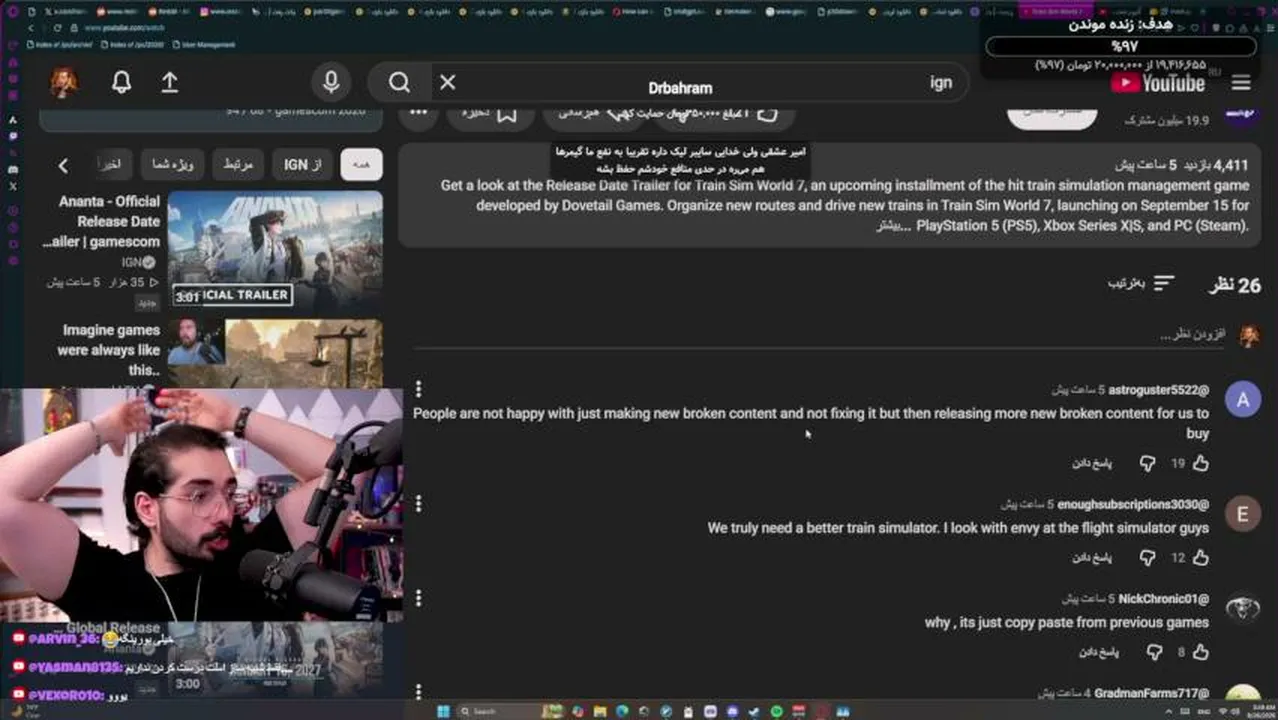The image size is (1278, 720).
Task: Click the magnifier search button
Action: click(x=399, y=83)
